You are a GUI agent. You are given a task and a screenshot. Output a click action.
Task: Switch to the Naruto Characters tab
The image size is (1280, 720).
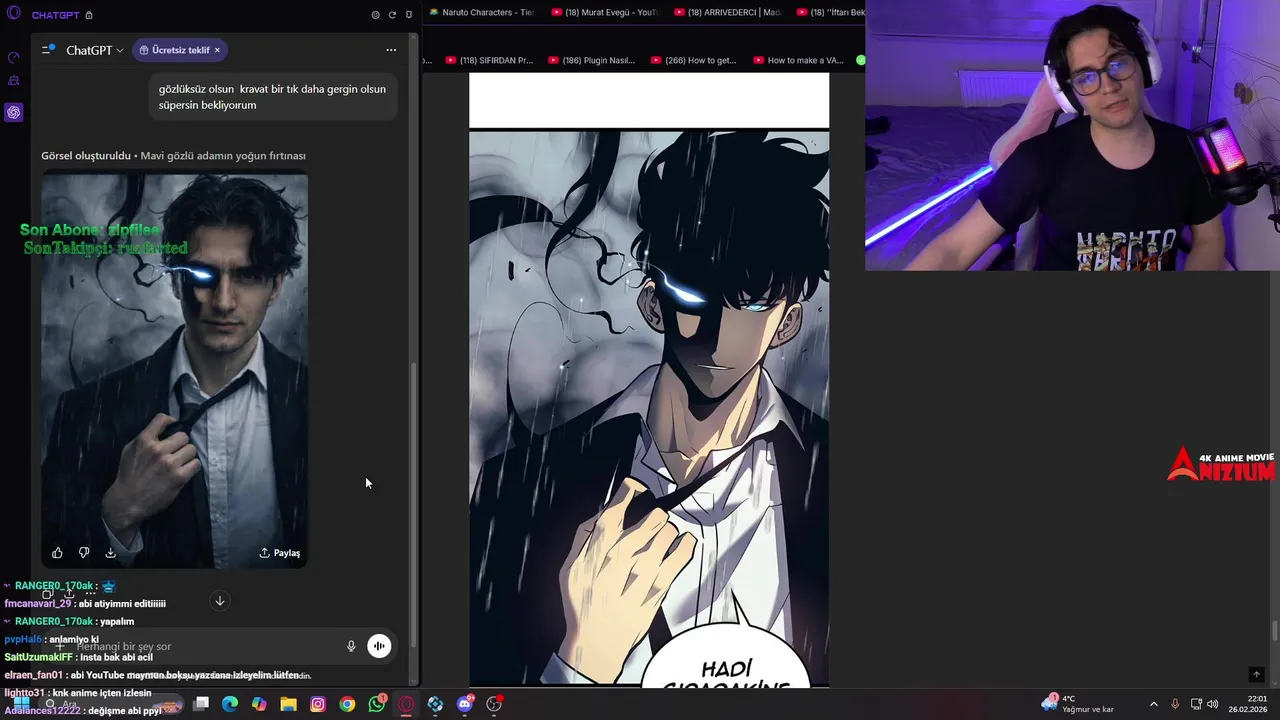click(482, 12)
